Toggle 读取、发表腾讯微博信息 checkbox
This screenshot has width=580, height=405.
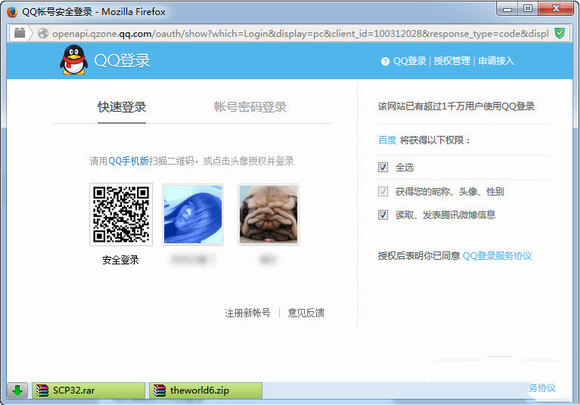pyautogui.click(x=383, y=215)
